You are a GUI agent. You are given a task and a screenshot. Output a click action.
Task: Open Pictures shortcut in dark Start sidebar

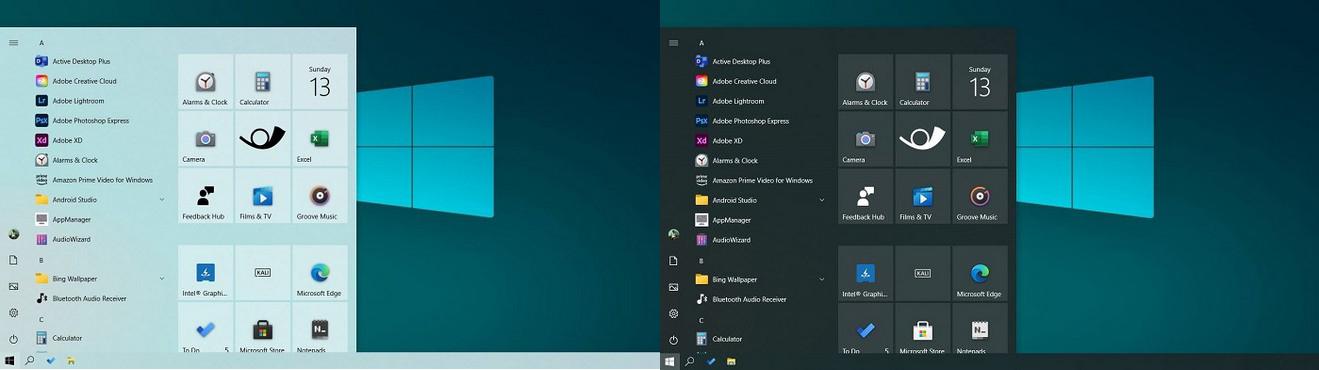pyautogui.click(x=673, y=287)
